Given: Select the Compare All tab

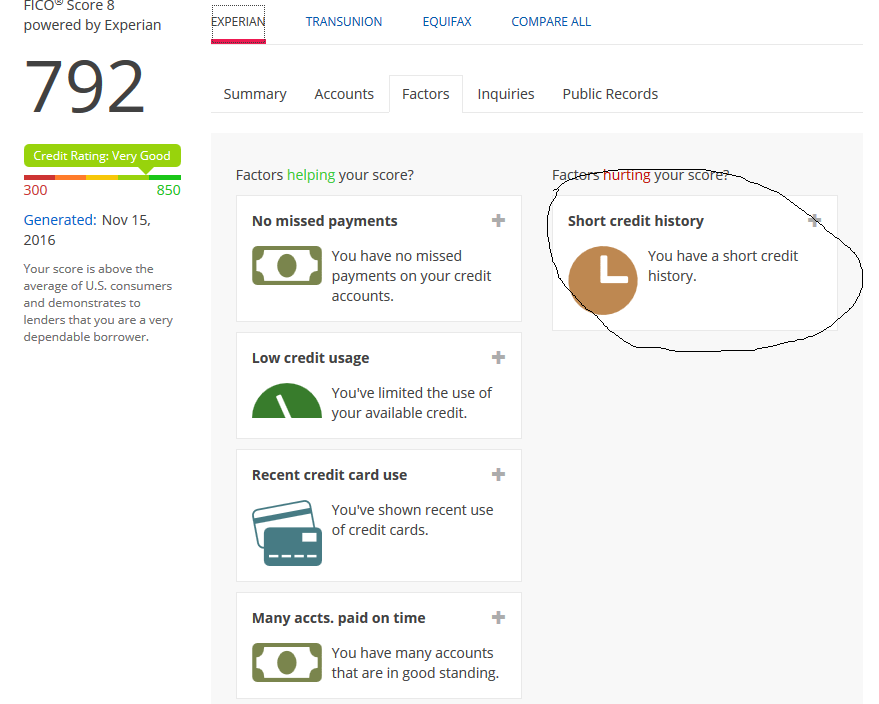Looking at the screenshot, I should 550,22.
